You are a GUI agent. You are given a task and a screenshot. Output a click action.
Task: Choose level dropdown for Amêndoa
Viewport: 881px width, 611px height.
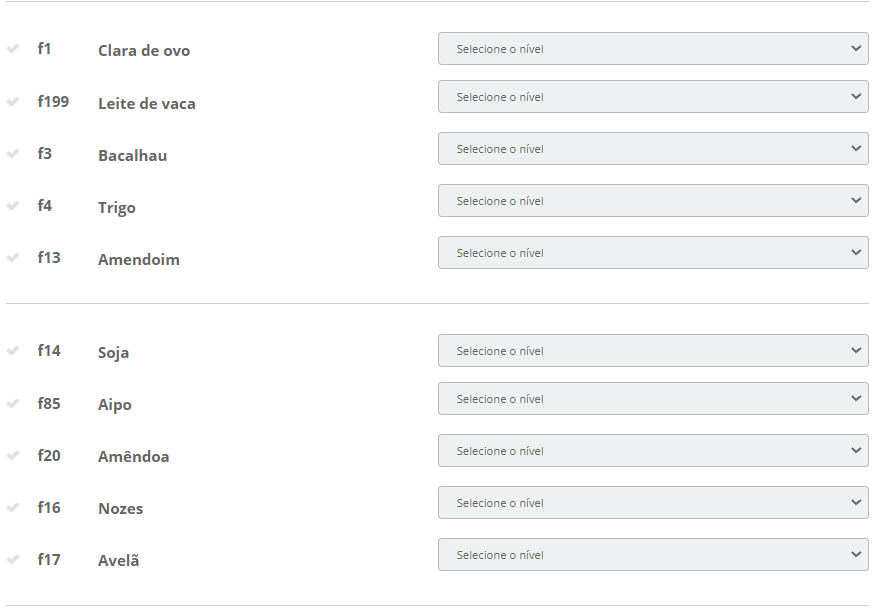click(653, 451)
